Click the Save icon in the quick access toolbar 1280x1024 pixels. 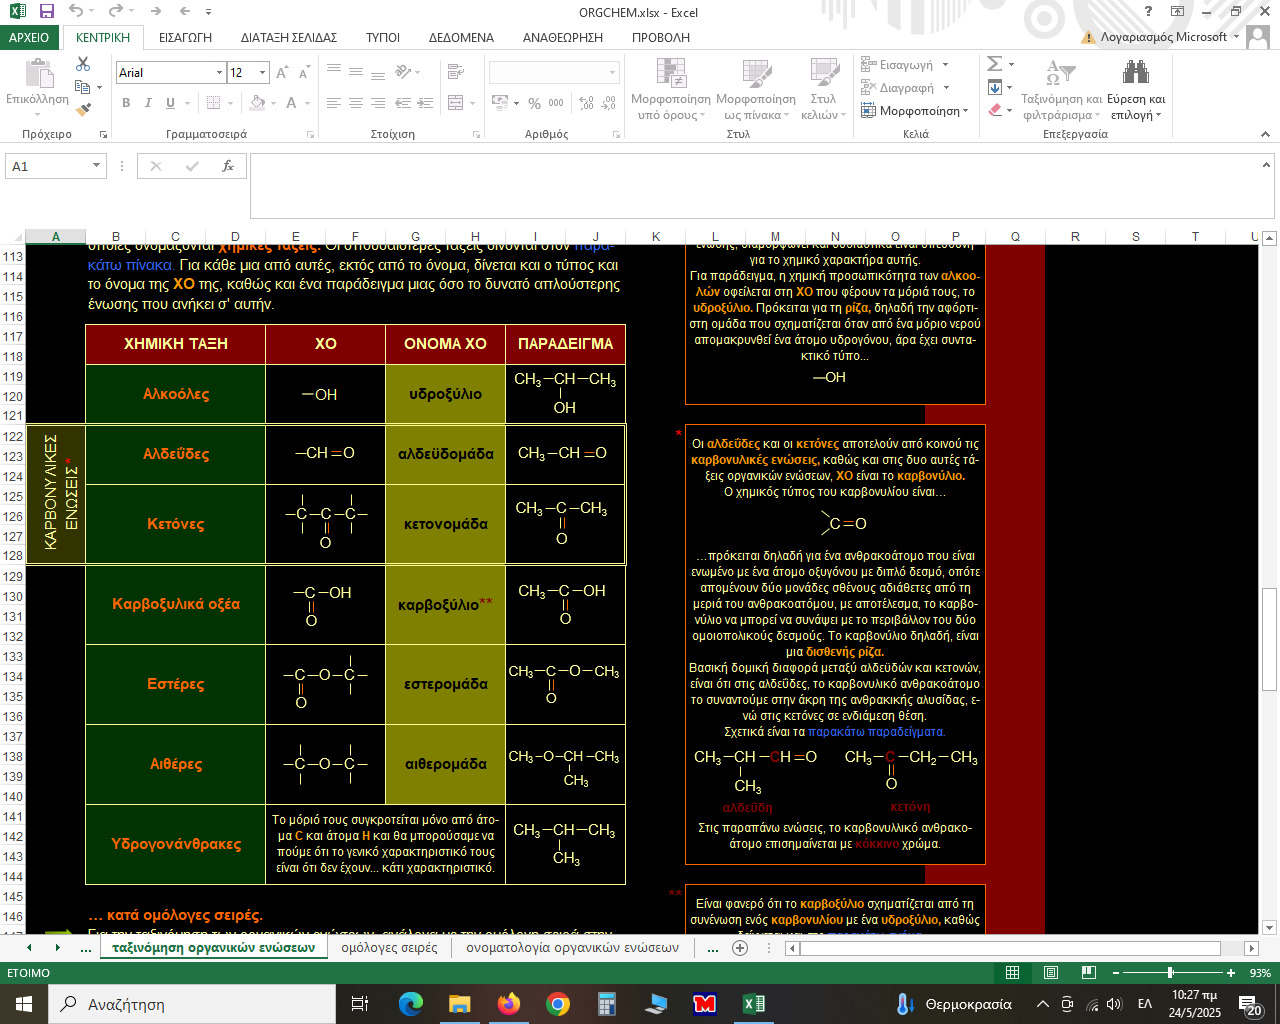tap(46, 12)
